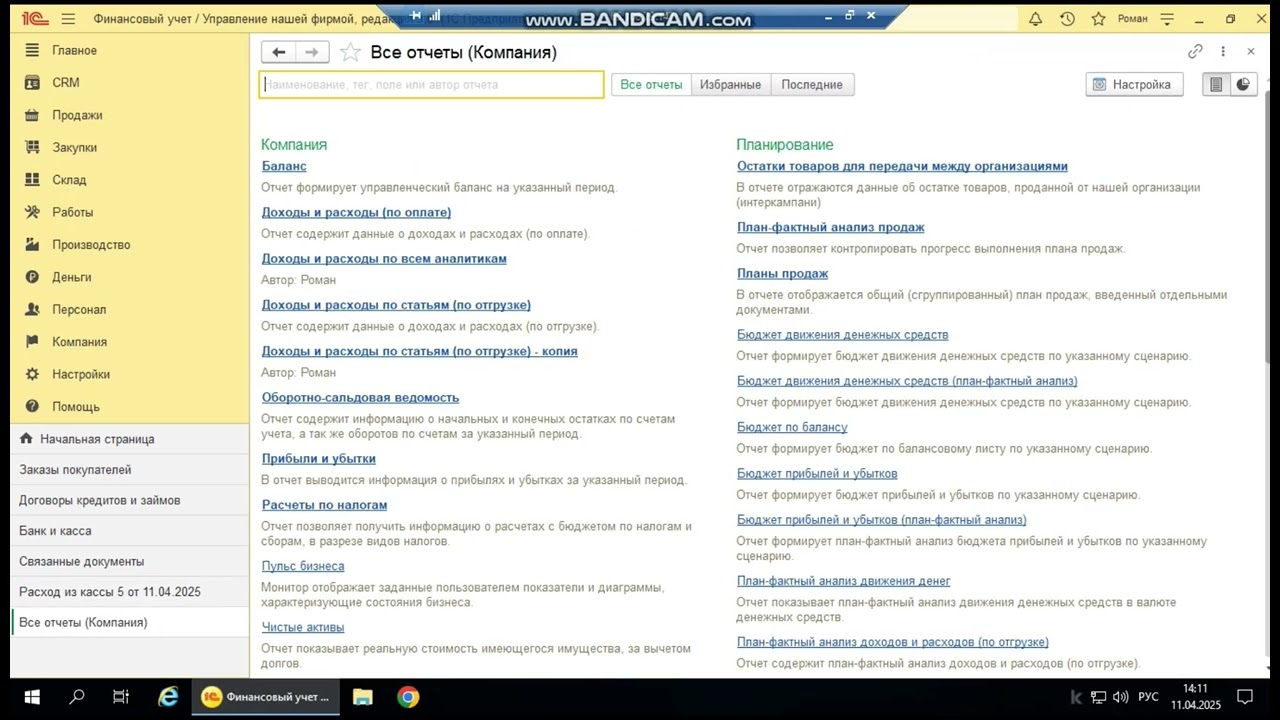Image resolution: width=1280 pixels, height=720 pixels.
Task: Open Планы продаж report
Action: pos(782,273)
